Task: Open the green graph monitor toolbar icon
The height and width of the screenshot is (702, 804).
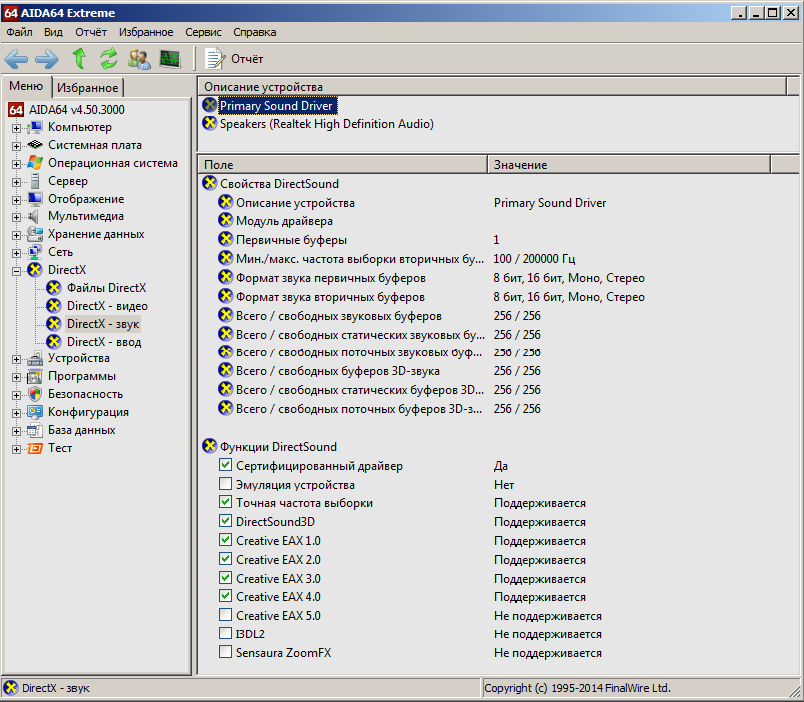Action: [169, 59]
